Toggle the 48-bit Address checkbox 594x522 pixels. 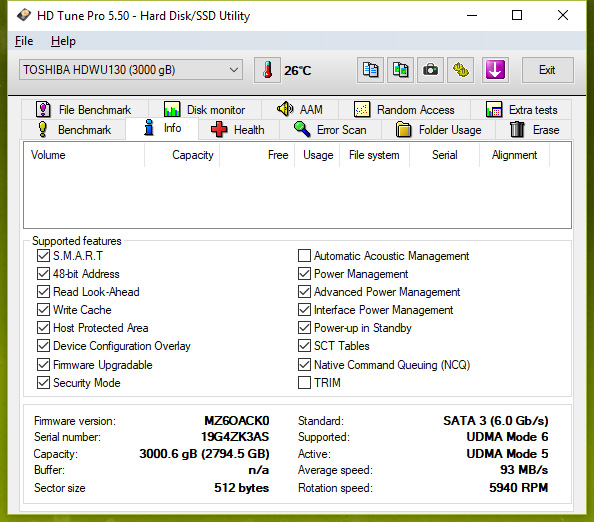pyautogui.click(x=43, y=274)
